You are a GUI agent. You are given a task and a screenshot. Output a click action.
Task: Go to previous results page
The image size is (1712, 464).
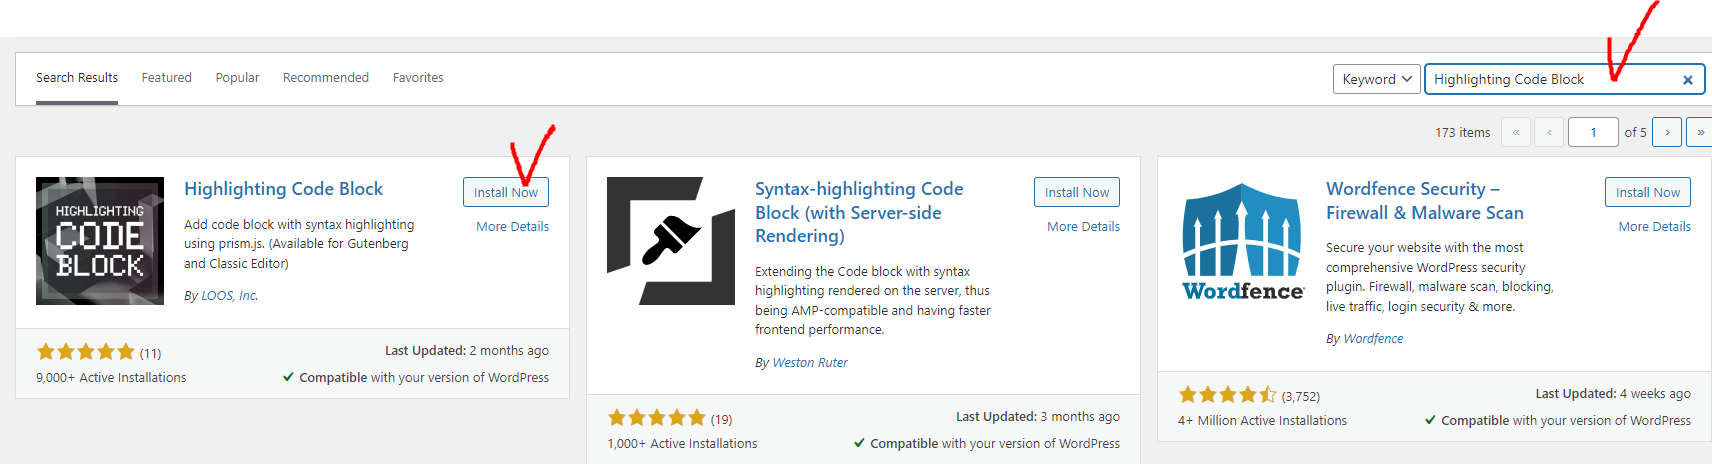[1549, 132]
